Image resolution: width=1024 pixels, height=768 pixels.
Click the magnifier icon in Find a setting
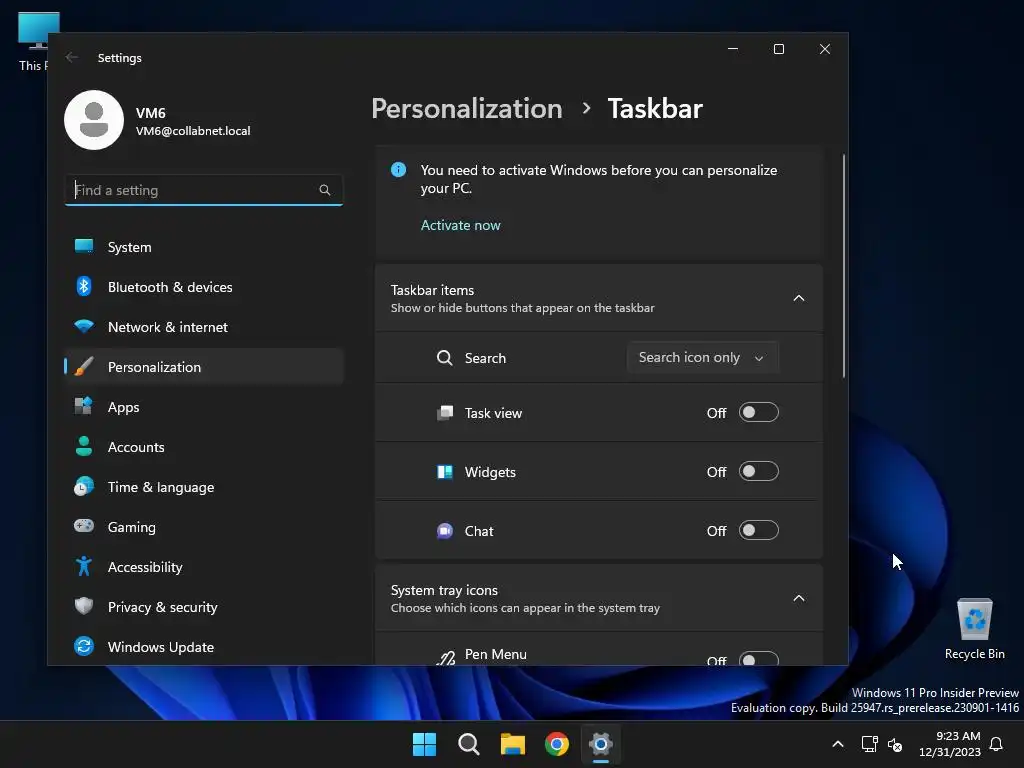point(325,190)
